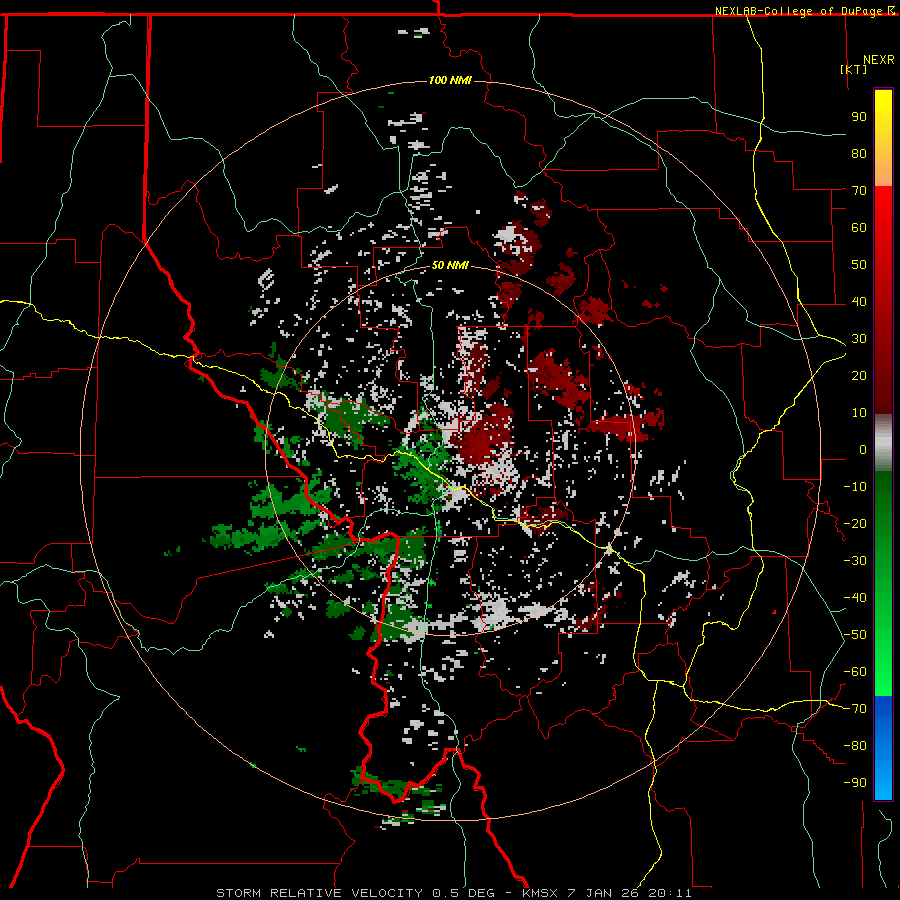900x900 pixels.
Task: Click the -20 value on the velocity scale
Action: coord(855,524)
